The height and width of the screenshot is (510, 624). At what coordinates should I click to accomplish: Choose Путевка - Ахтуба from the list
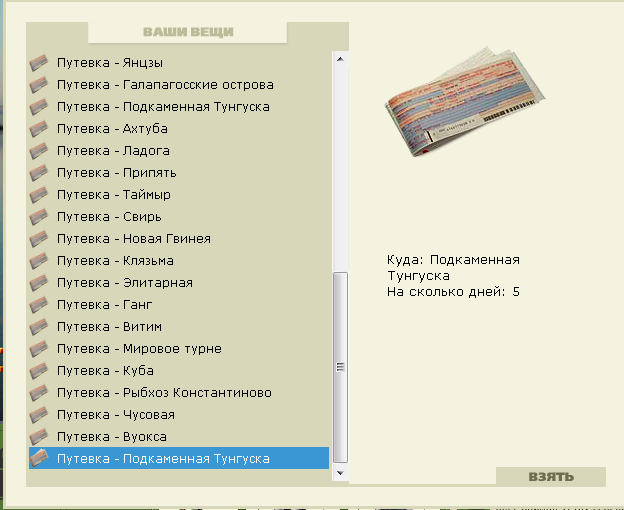[179, 129]
